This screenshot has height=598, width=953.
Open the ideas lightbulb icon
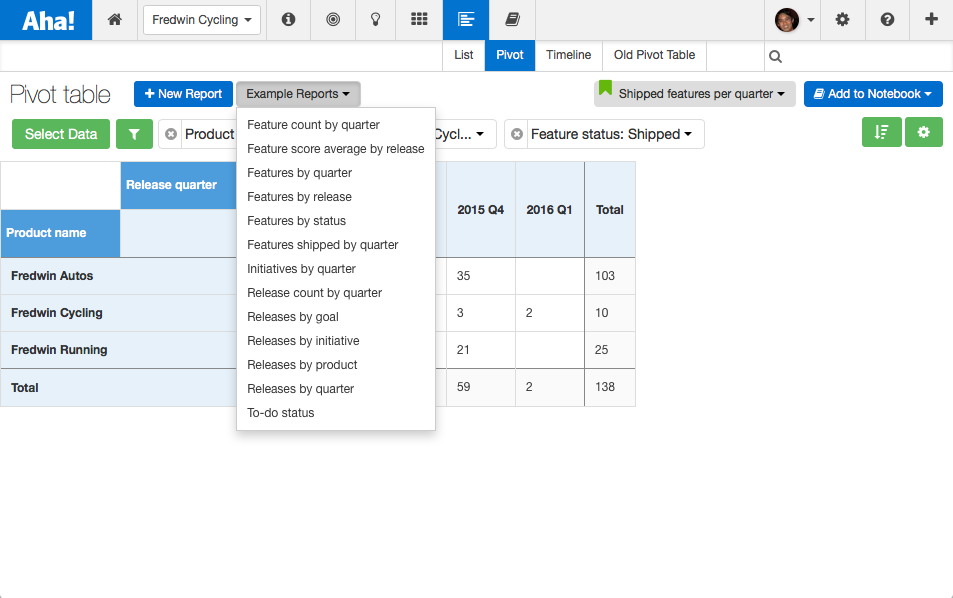point(376,20)
